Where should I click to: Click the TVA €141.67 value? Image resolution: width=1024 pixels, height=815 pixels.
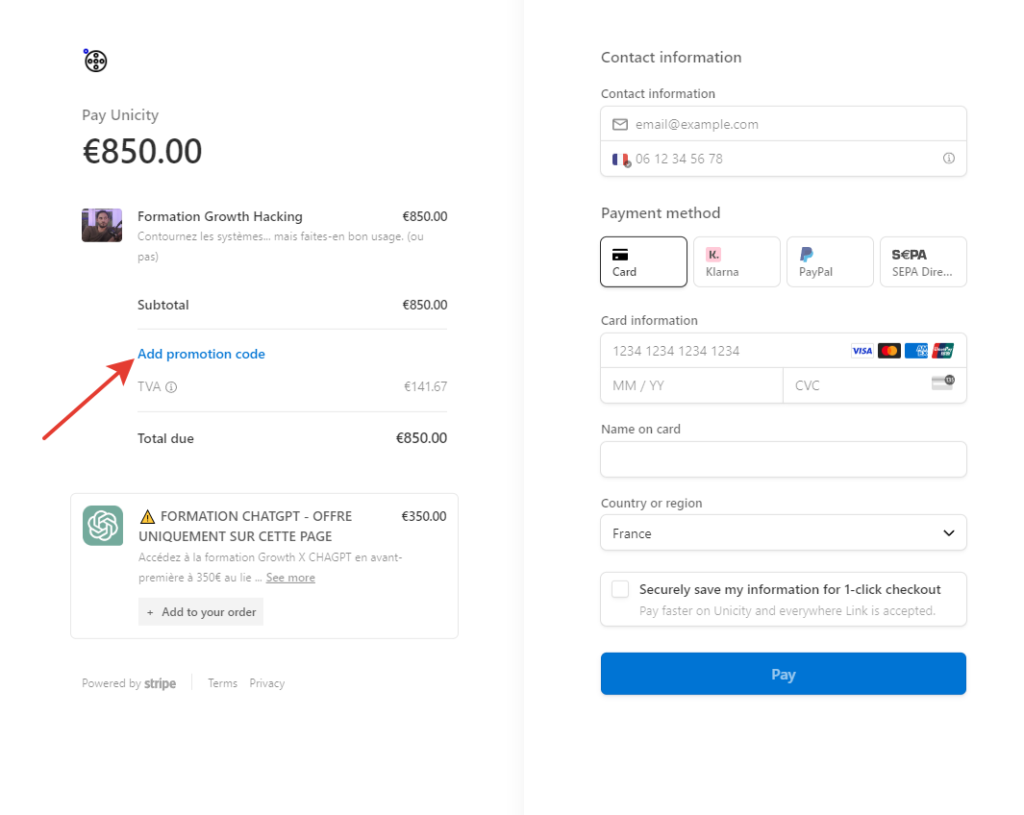425,387
